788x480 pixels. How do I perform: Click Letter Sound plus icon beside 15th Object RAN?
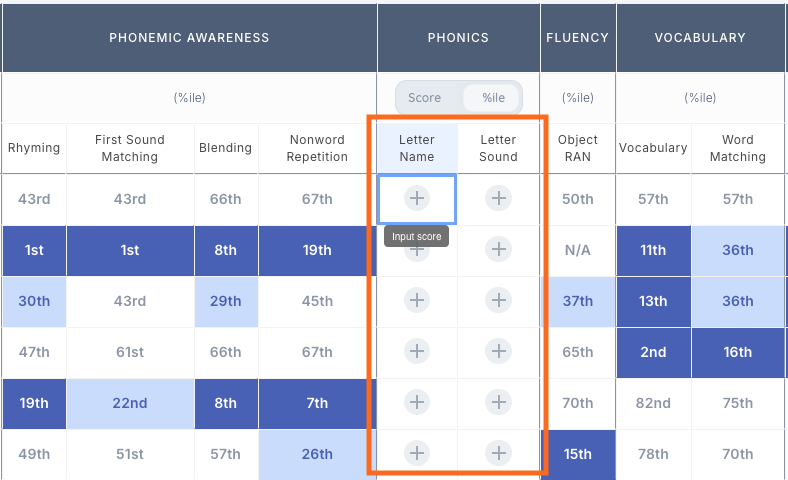(x=498, y=454)
